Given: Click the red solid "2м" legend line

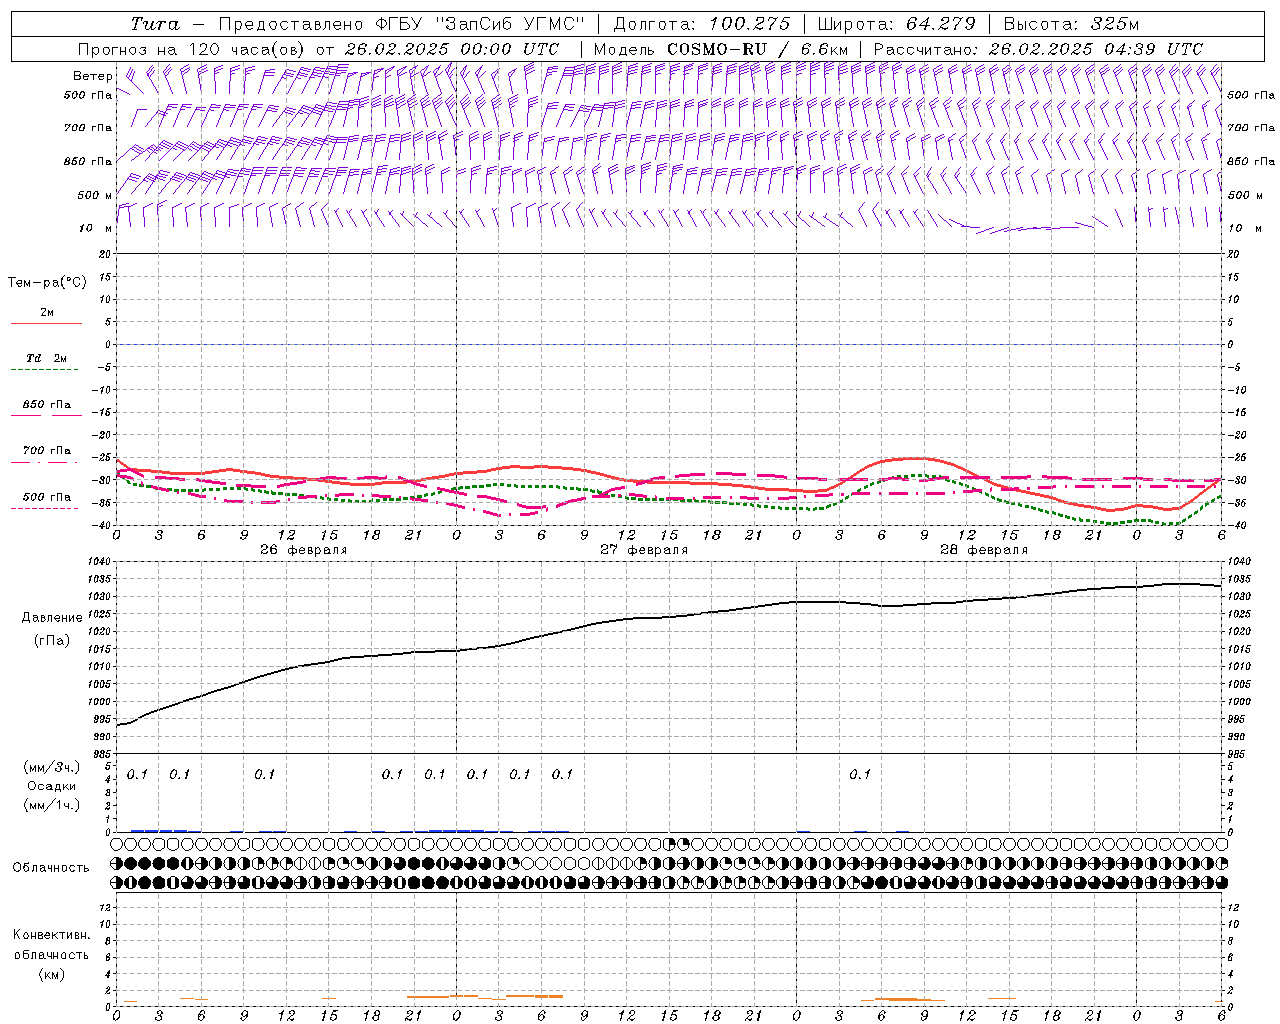Looking at the screenshot, I should click(46, 323).
